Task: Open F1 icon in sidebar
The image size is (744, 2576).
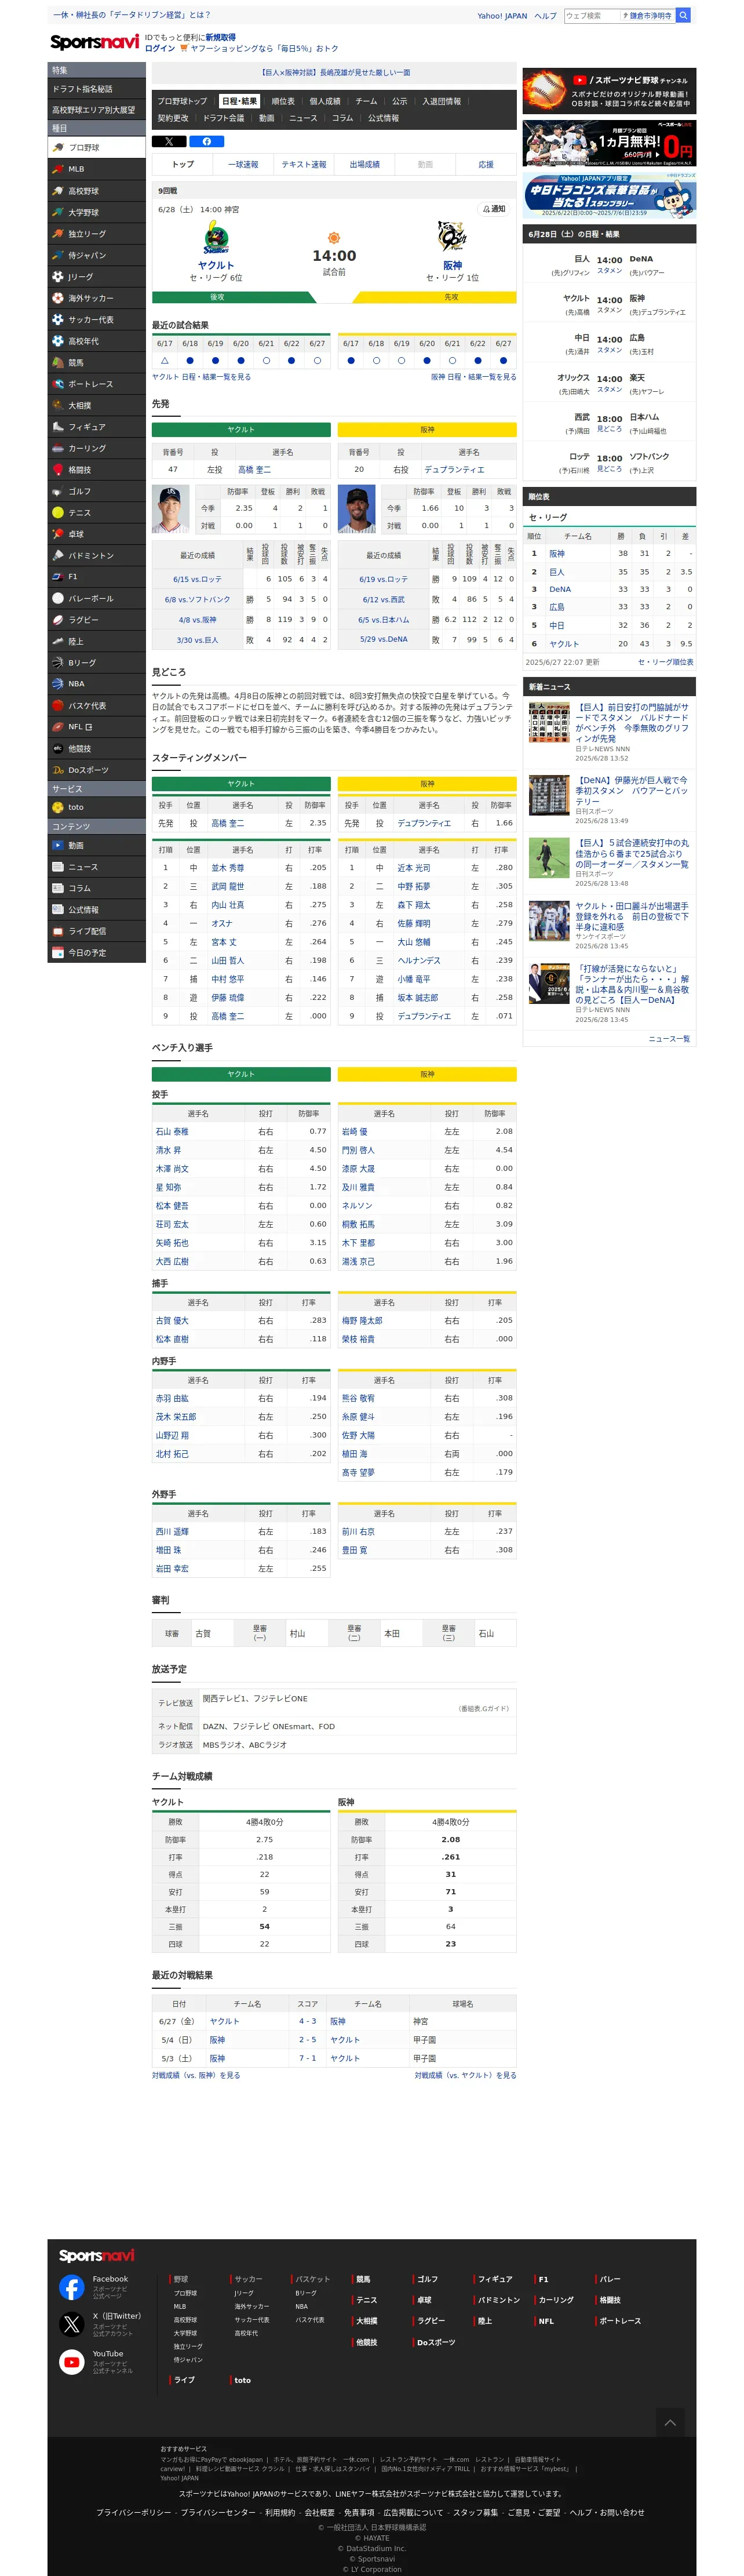Action: point(58,576)
